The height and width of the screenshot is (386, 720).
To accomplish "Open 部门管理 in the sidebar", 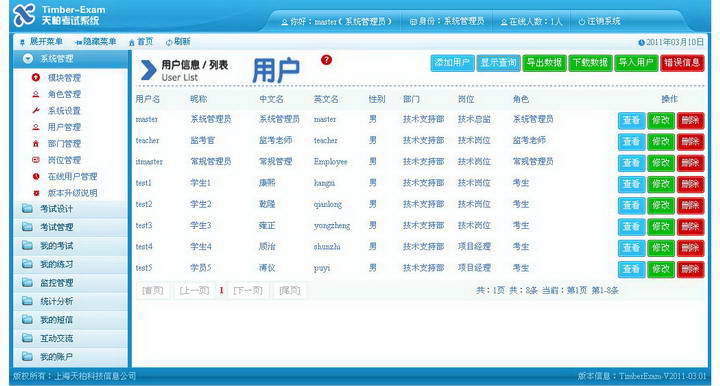I will (x=64, y=144).
